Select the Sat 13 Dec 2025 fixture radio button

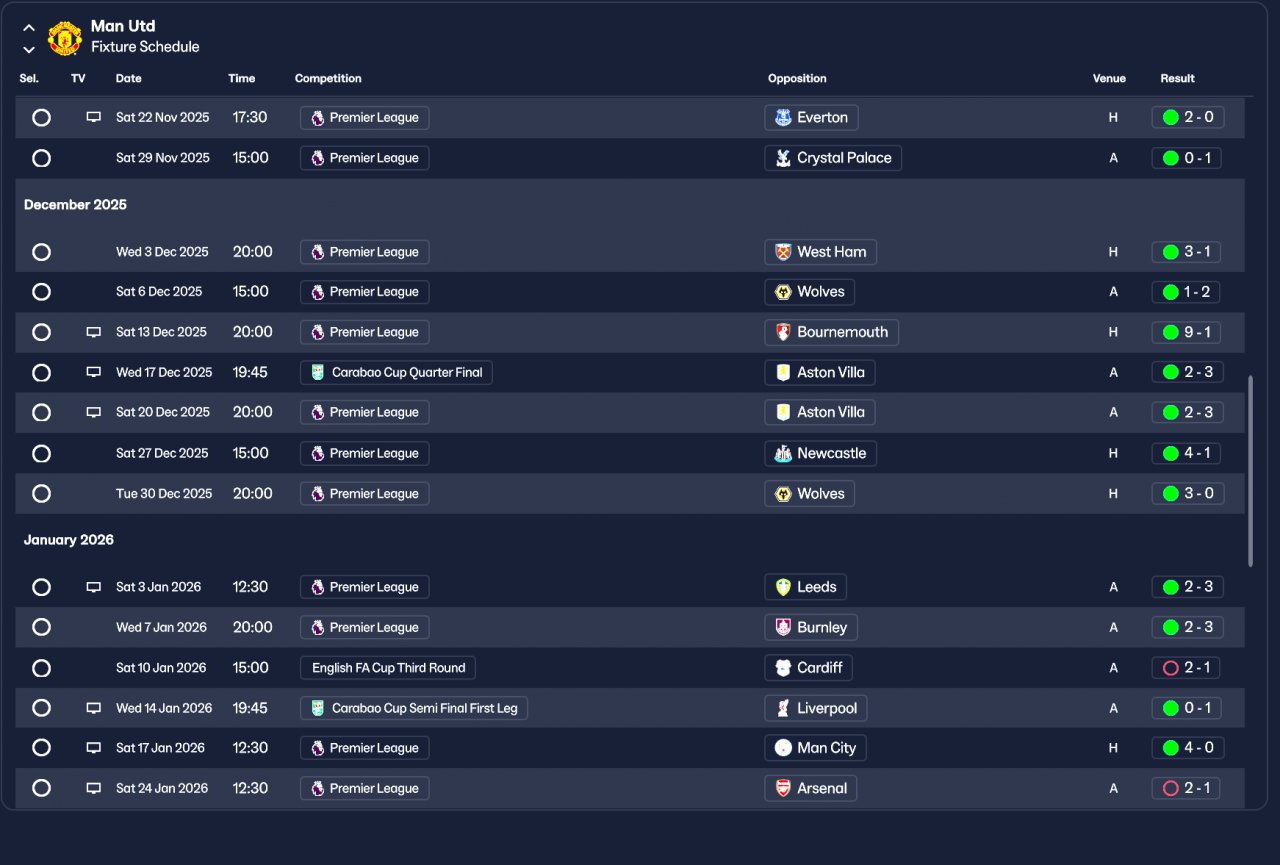tap(41, 332)
